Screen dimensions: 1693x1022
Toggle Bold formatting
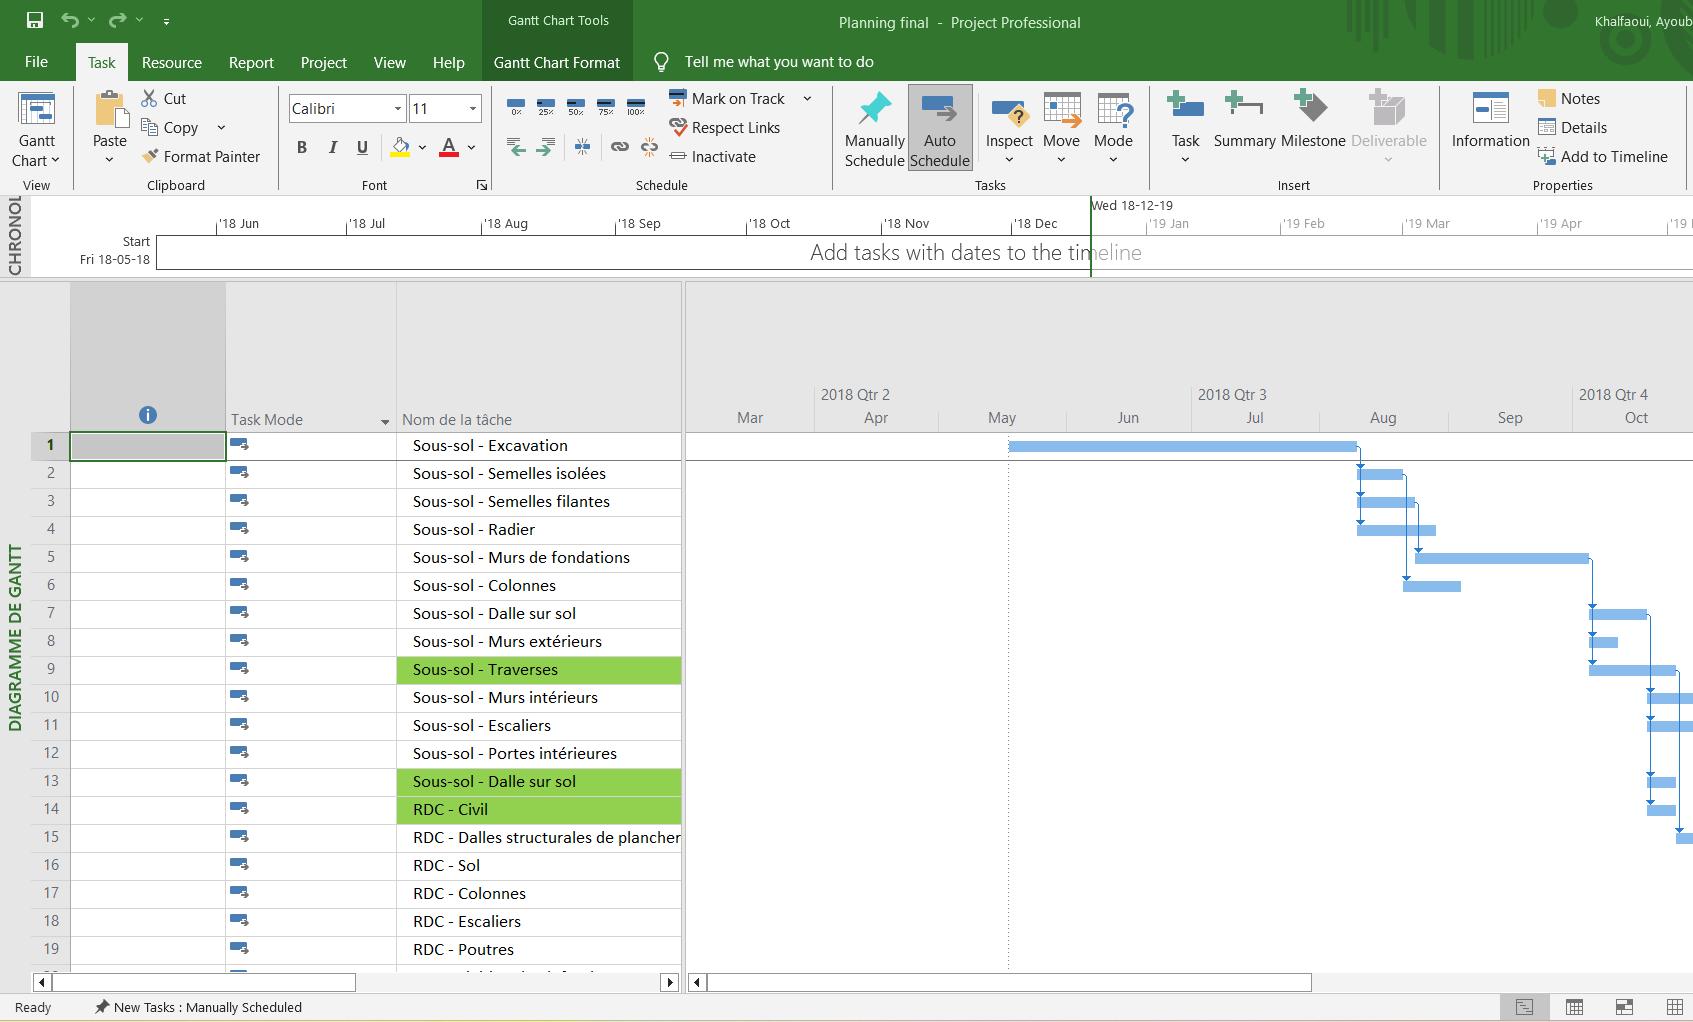[x=302, y=148]
